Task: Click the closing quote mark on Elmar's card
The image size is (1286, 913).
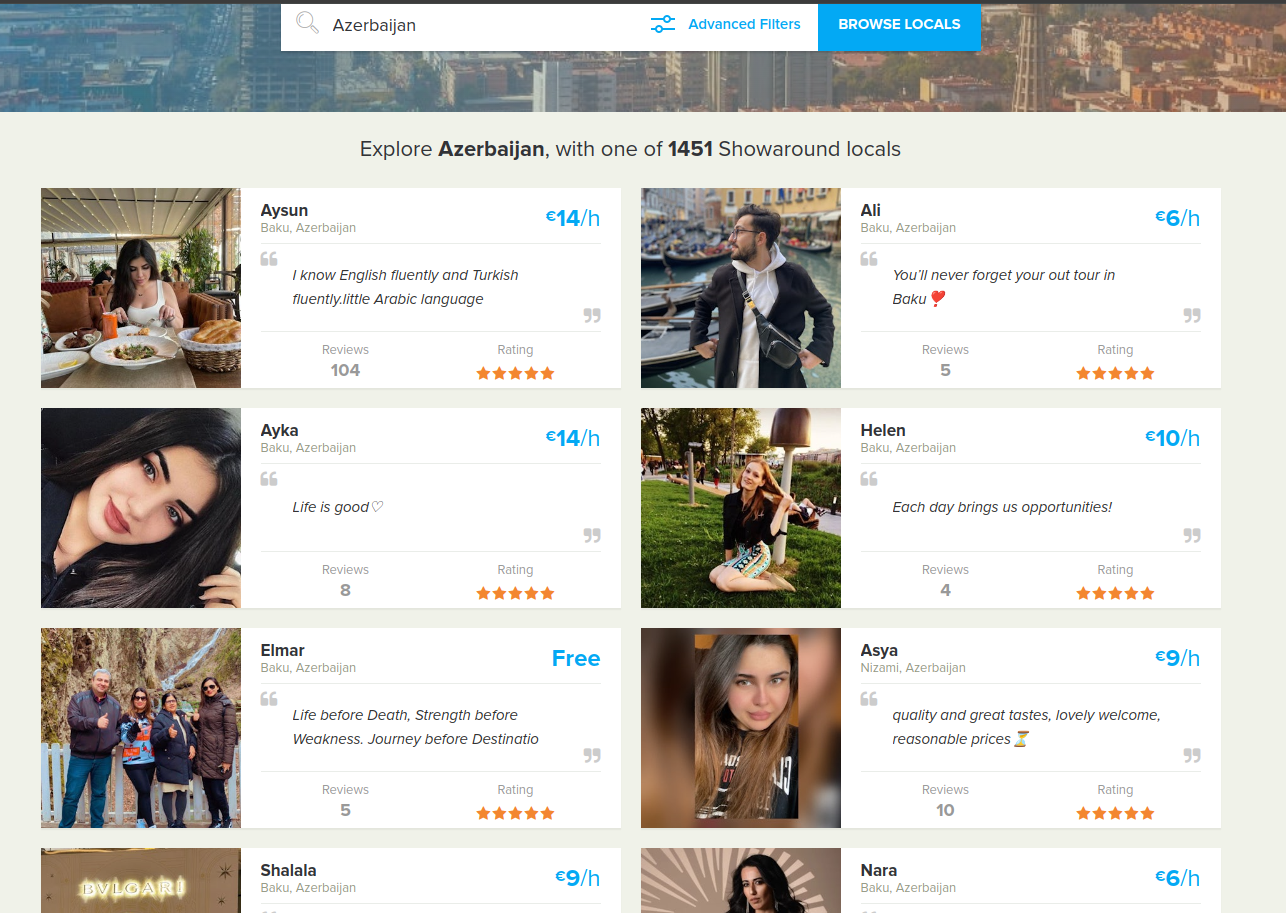Action: point(592,756)
